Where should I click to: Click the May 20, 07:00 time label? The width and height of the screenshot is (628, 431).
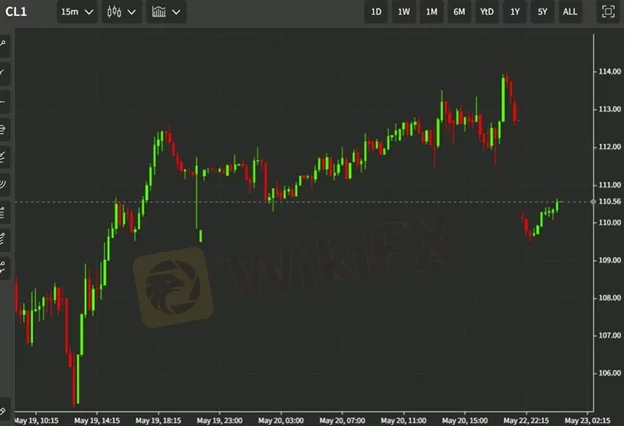coord(342,421)
